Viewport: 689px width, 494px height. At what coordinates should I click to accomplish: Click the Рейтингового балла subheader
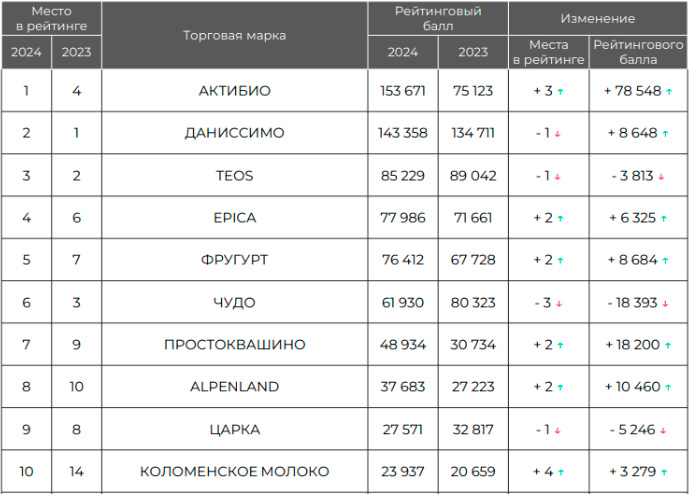638,52
